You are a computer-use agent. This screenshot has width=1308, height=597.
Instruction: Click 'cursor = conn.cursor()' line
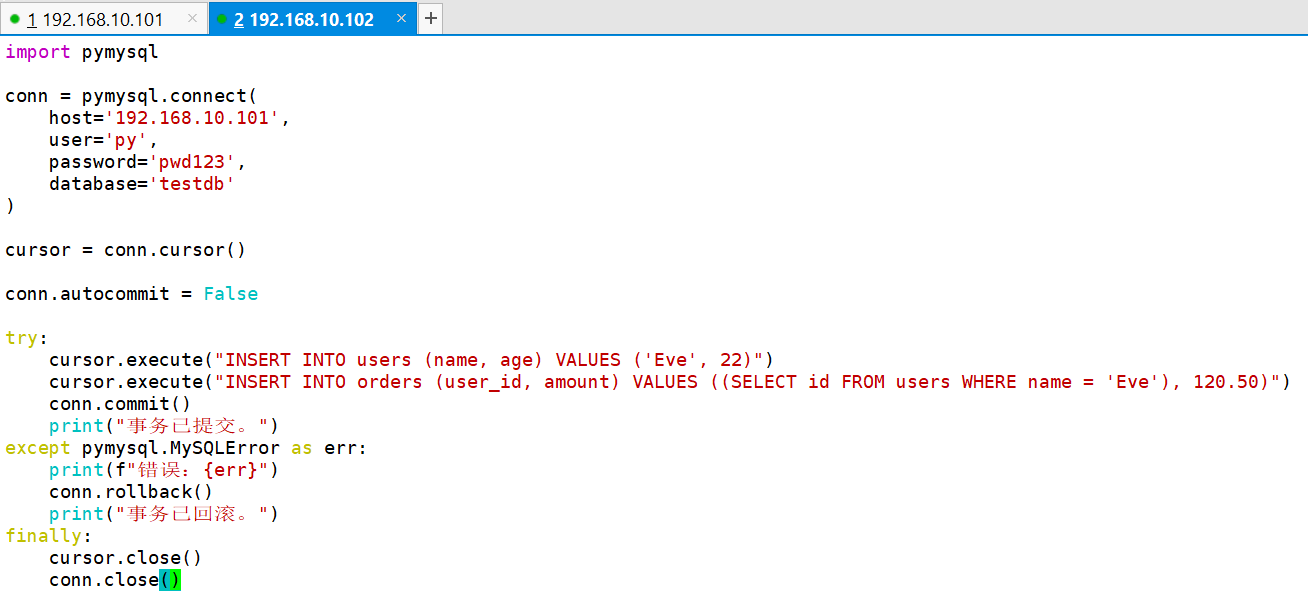coord(125,250)
